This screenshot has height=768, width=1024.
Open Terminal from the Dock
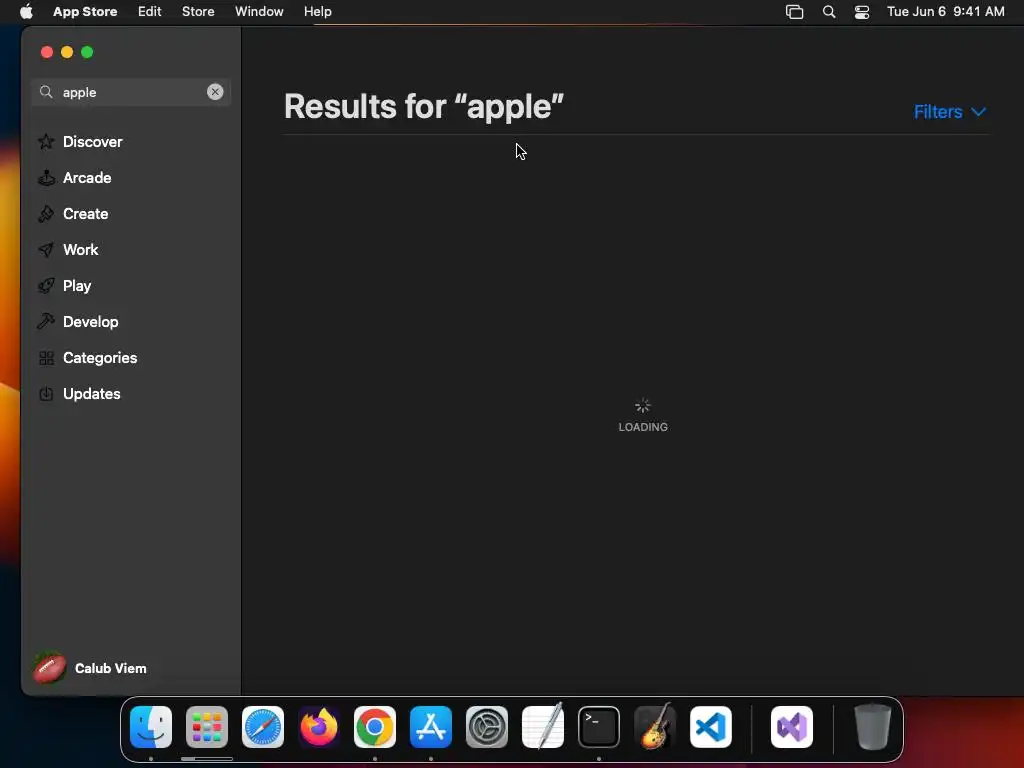tap(599, 727)
